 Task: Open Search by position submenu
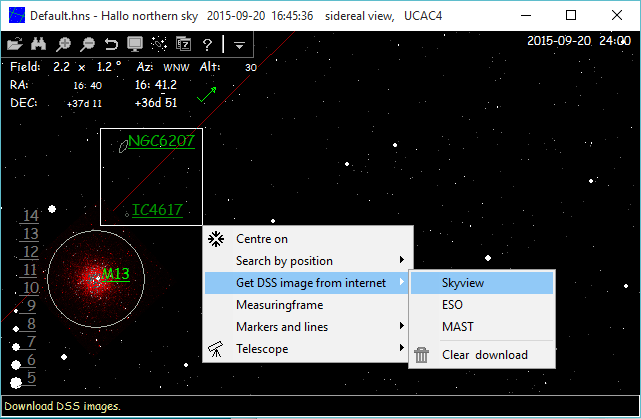(x=308, y=261)
